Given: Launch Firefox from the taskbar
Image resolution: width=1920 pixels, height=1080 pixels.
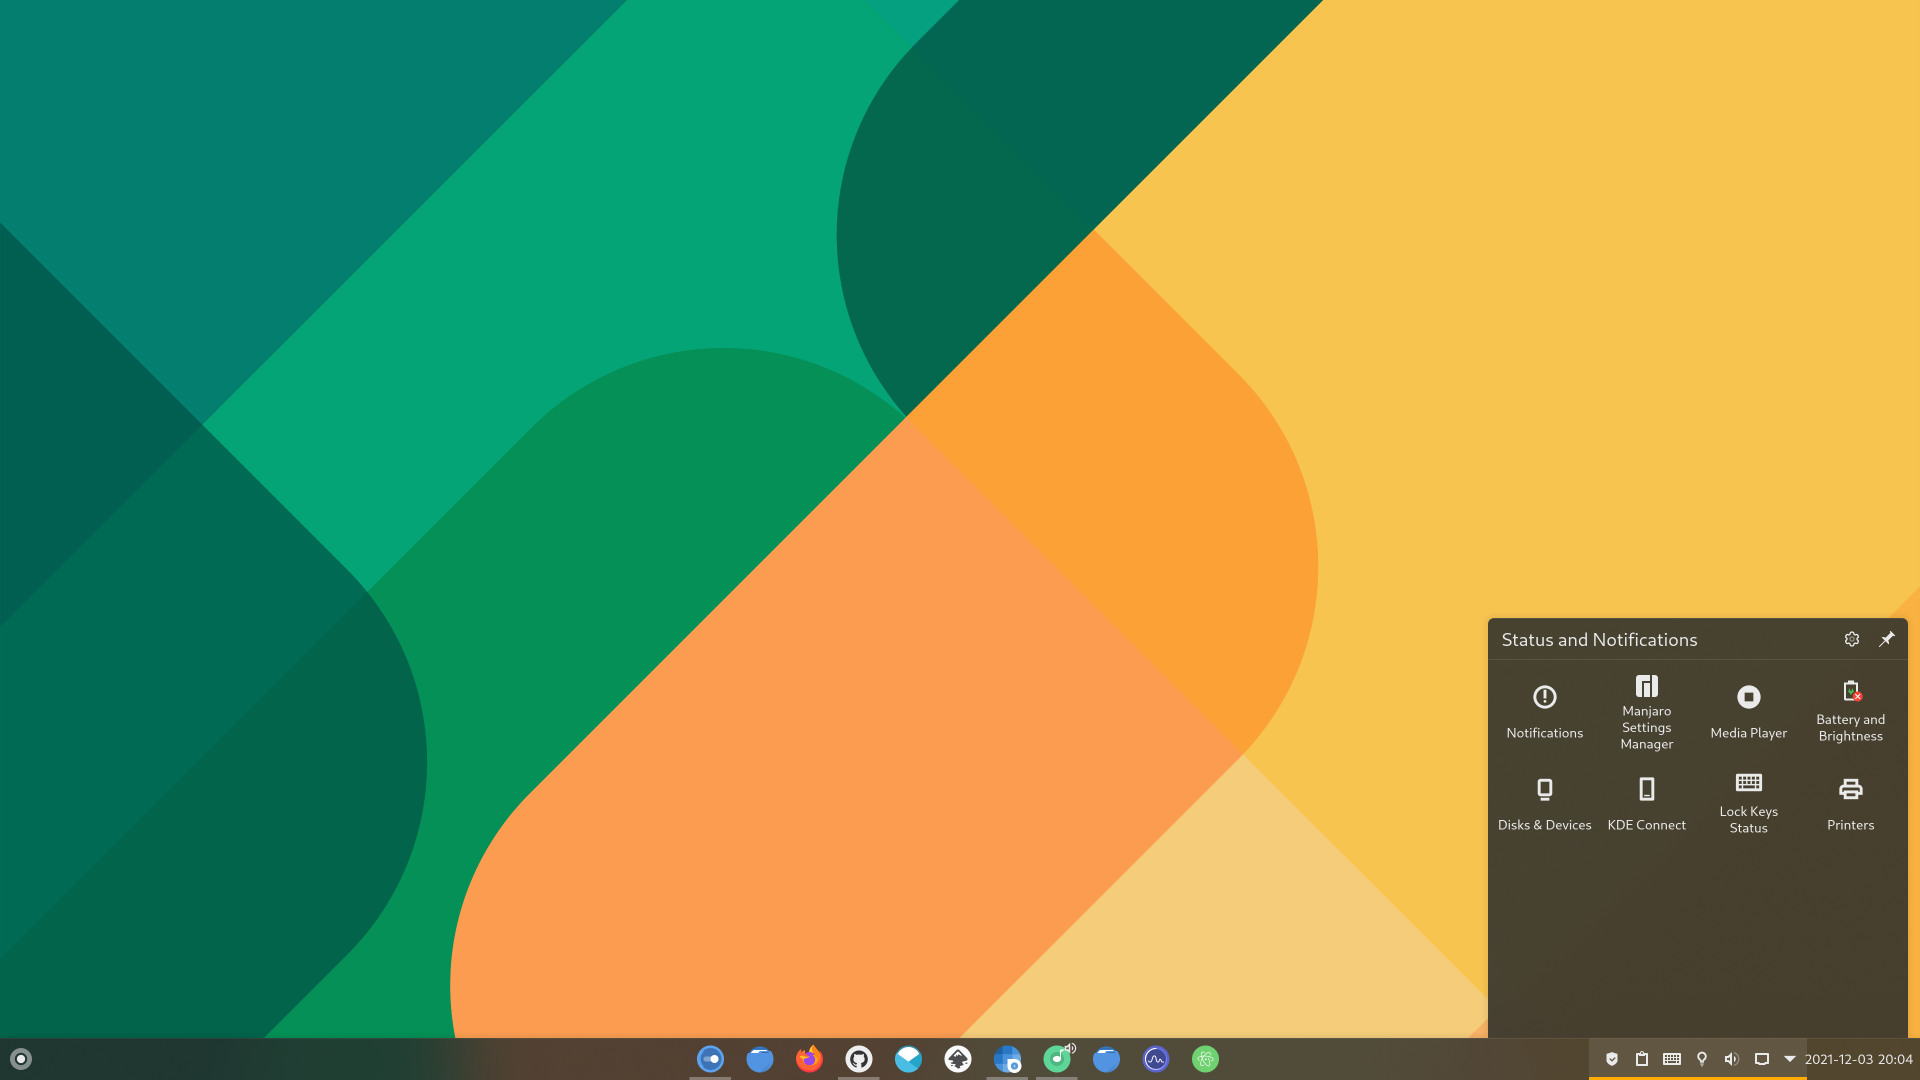Looking at the screenshot, I should (x=809, y=1059).
